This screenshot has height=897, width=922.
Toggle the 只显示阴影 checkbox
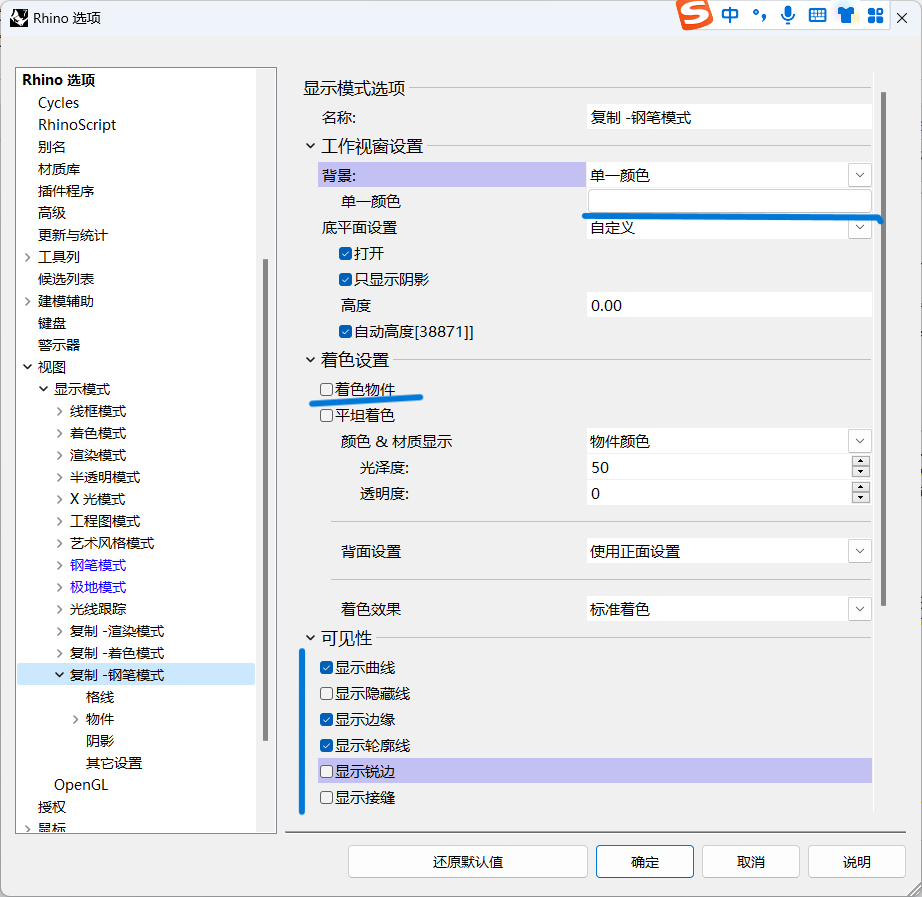(x=345, y=279)
